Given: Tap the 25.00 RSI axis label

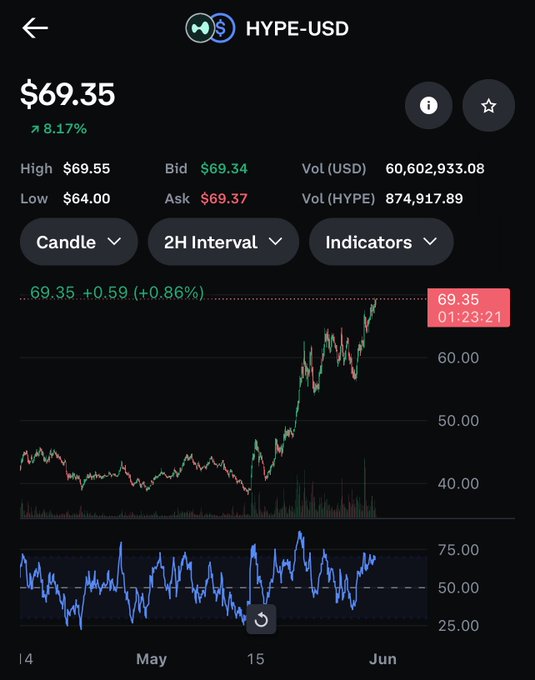Looking at the screenshot, I should coord(458,626).
